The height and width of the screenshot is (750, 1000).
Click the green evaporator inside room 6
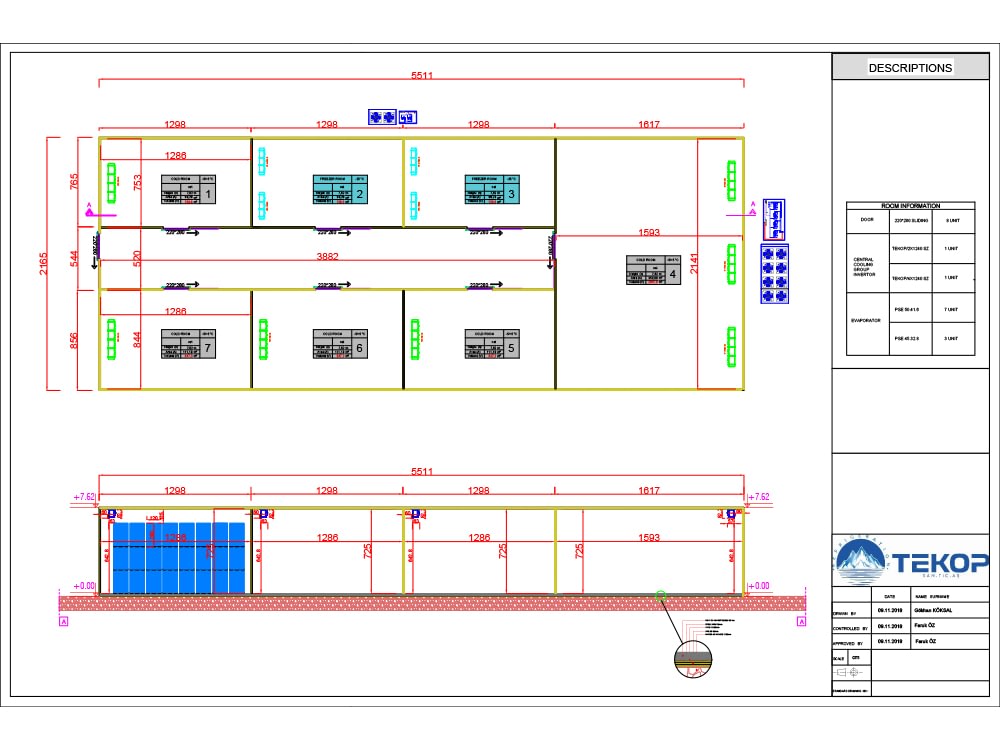point(263,338)
